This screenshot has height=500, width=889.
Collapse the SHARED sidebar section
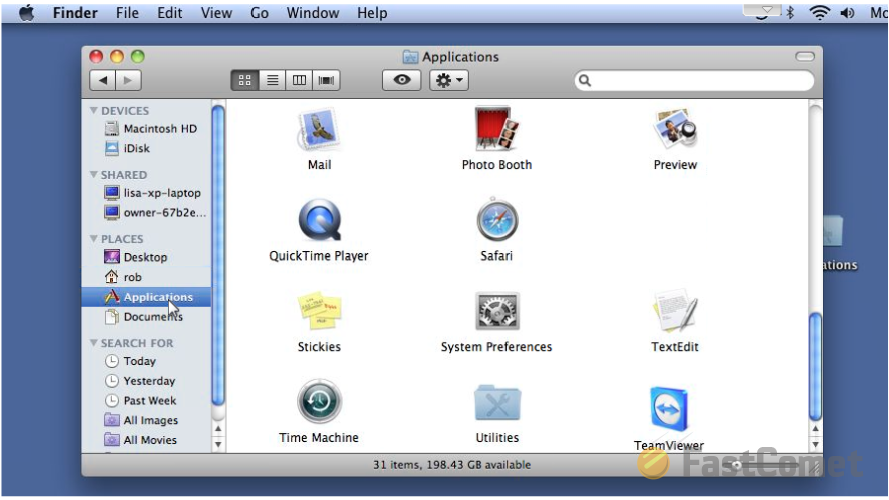coord(94,175)
